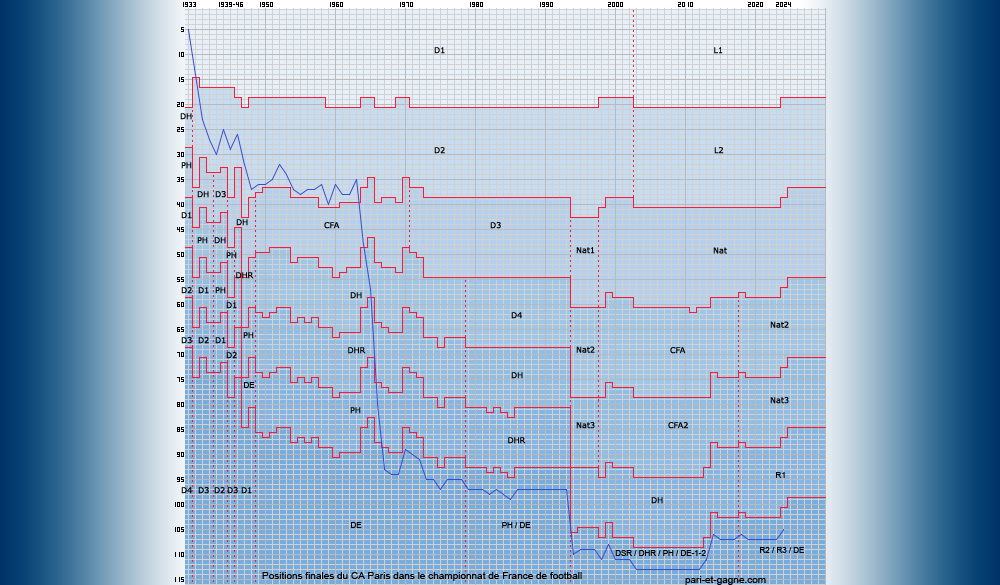Click the y-axis rank value 105
This screenshot has height=585, width=1000.
click(x=179, y=529)
